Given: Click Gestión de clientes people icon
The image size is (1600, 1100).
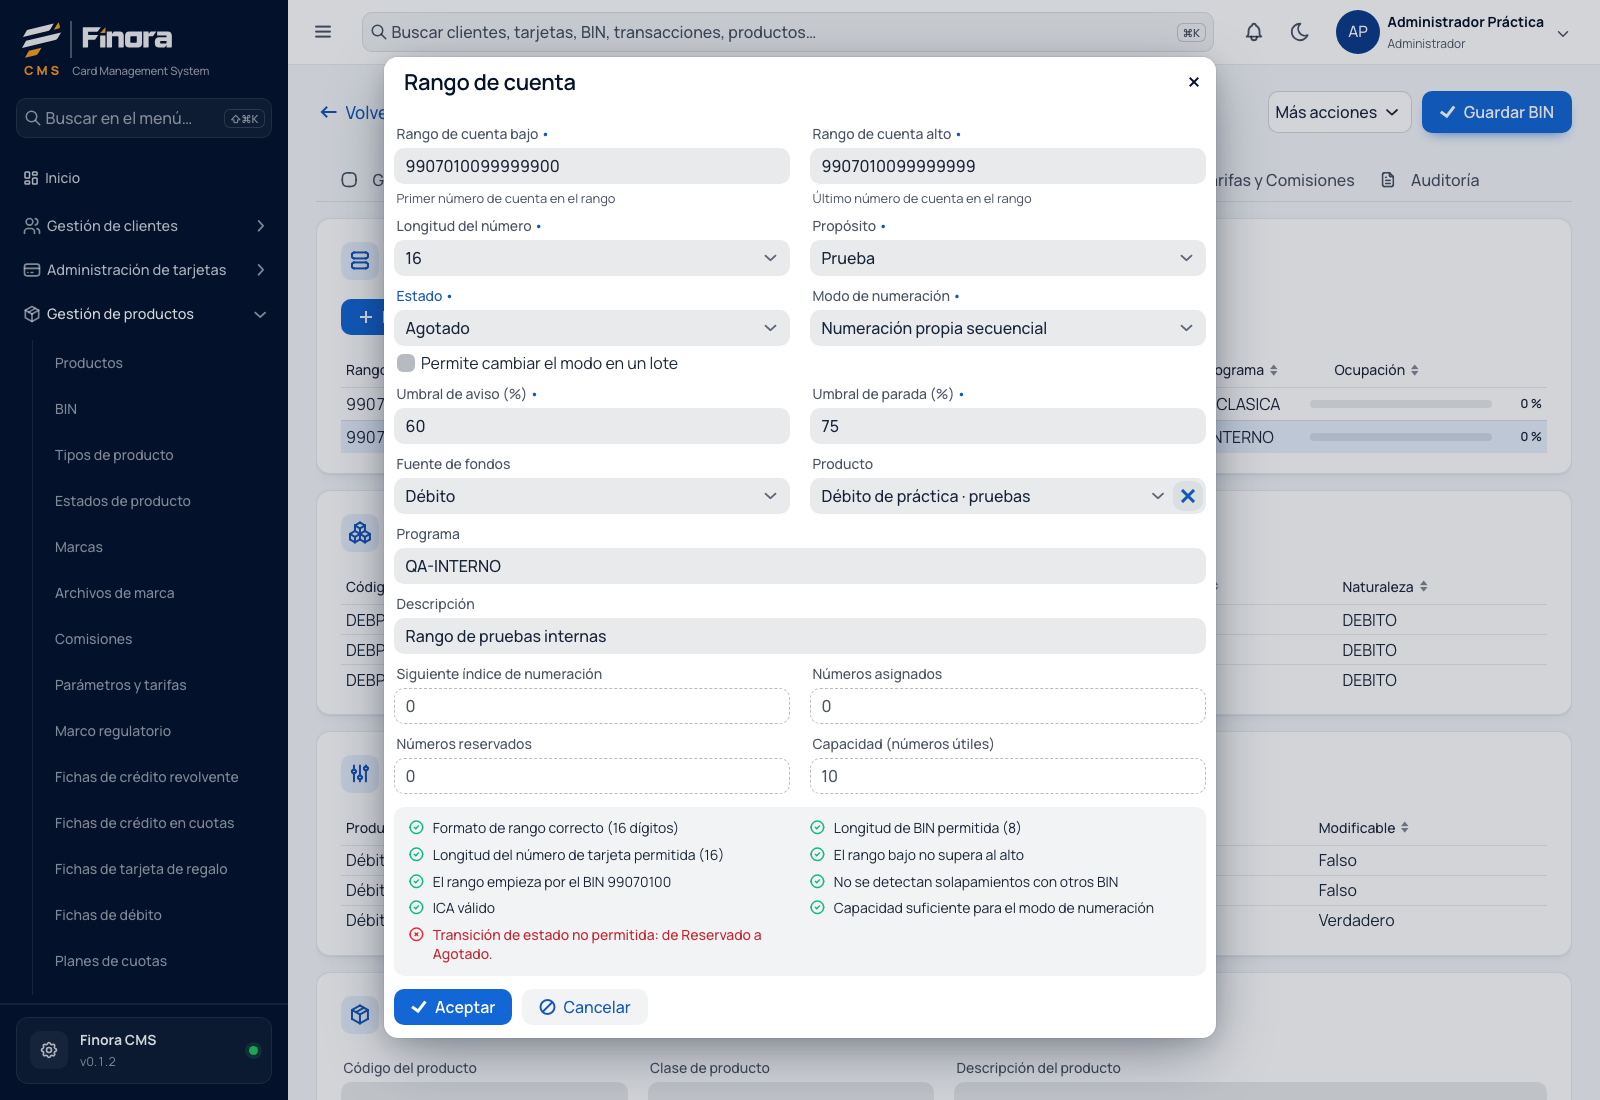Looking at the screenshot, I should [32, 226].
